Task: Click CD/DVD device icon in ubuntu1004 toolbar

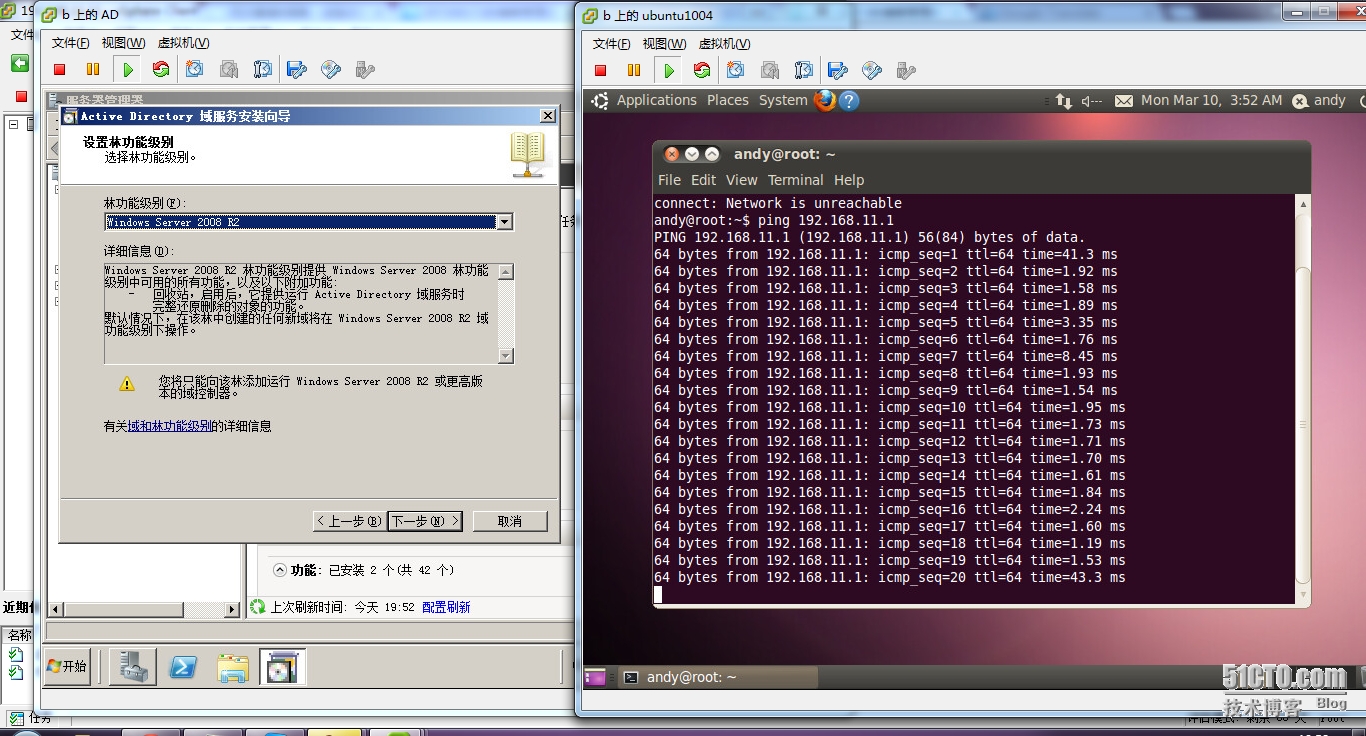Action: [872, 70]
